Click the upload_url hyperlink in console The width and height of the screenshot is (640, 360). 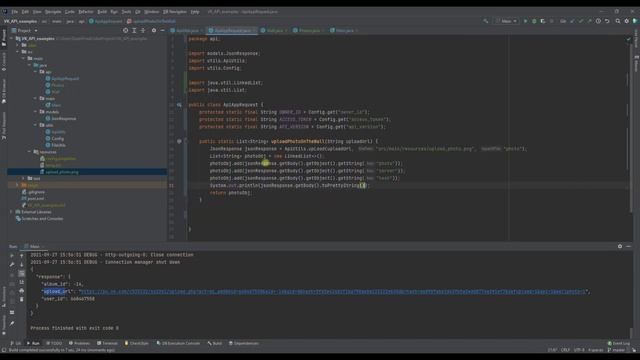pos(332,291)
